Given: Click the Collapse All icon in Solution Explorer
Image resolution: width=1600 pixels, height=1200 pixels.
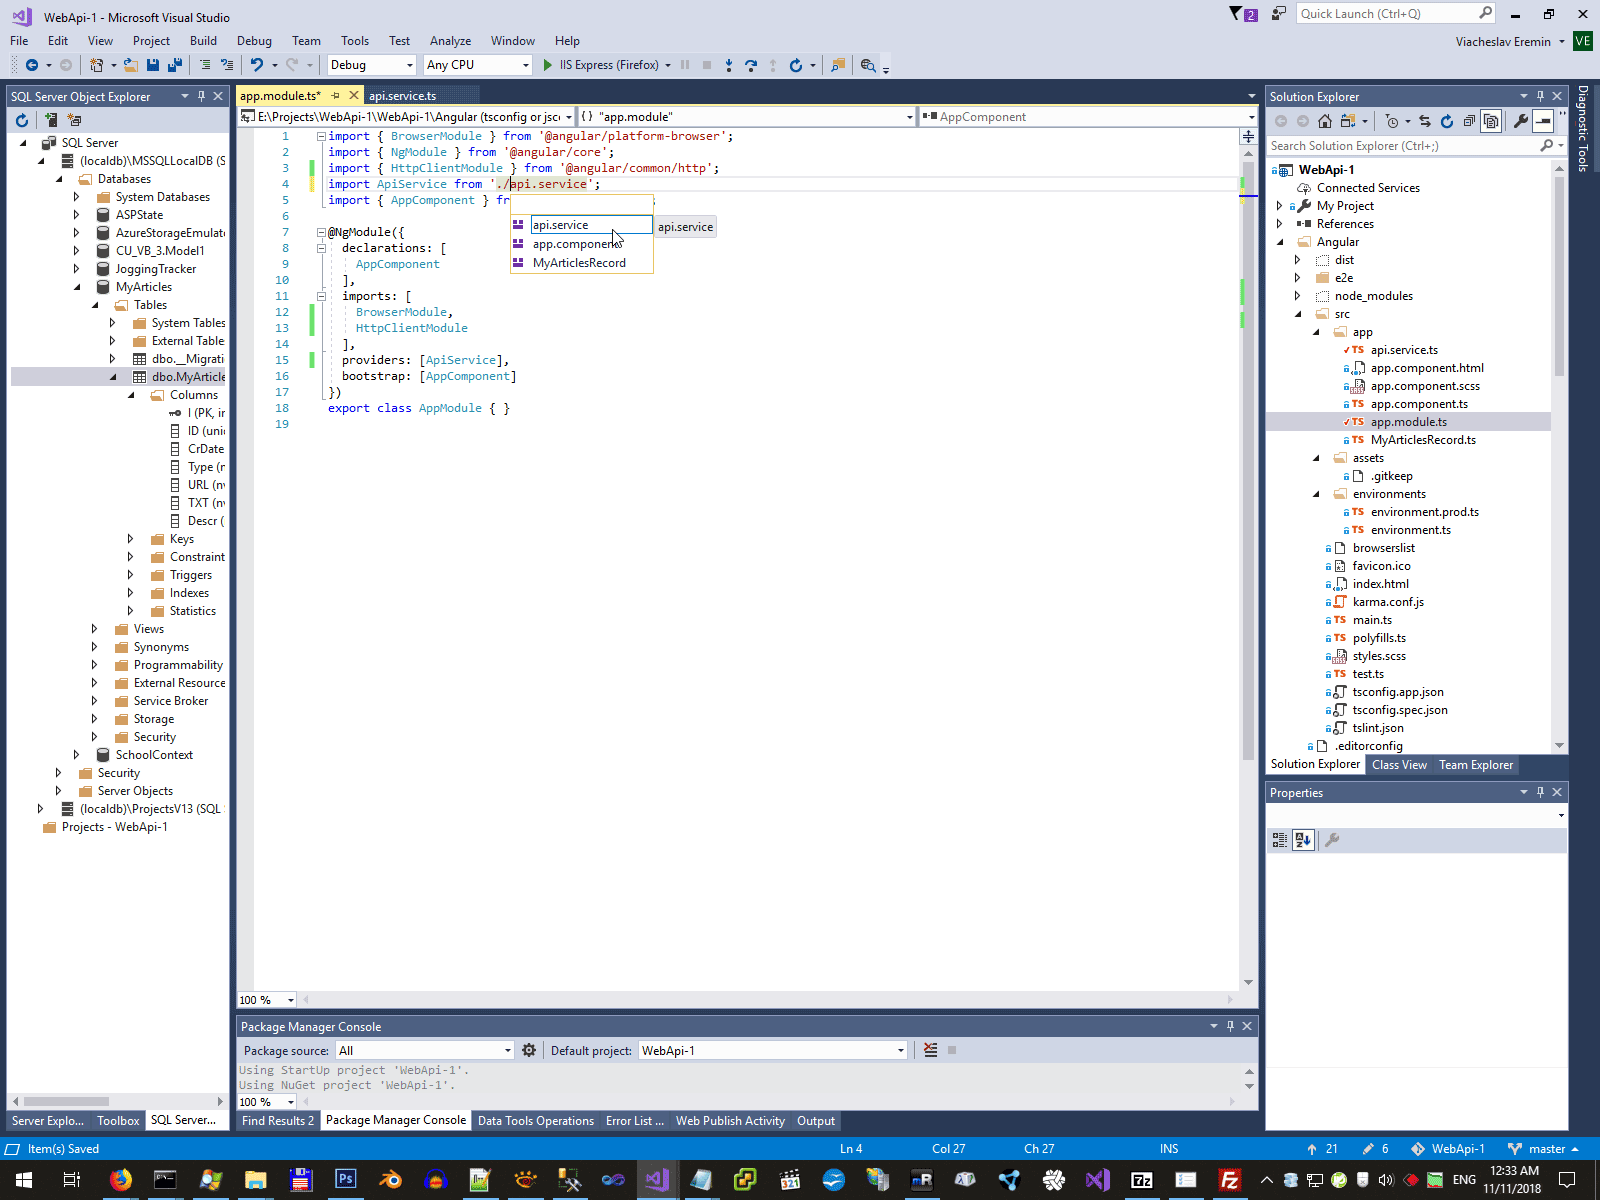Looking at the screenshot, I should (x=1469, y=121).
